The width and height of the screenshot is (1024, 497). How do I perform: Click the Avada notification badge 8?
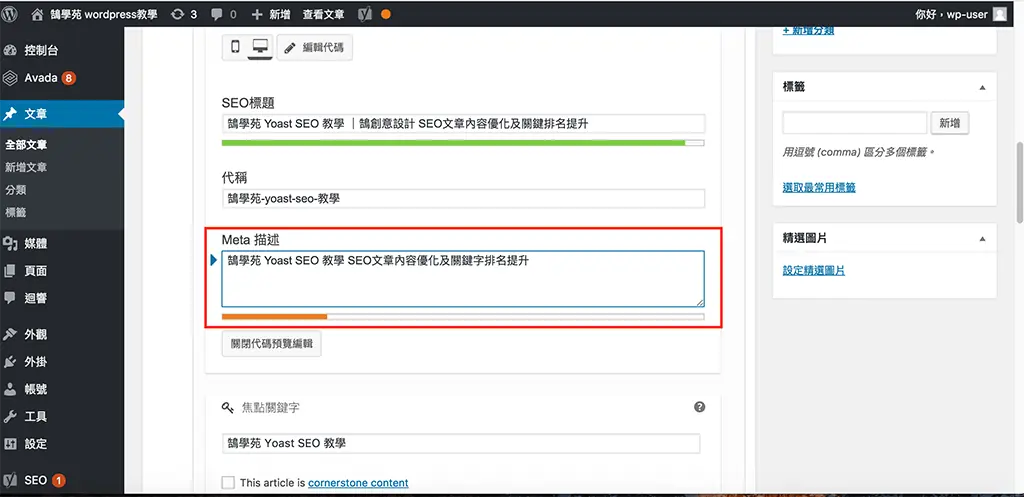pyautogui.click(x=69, y=78)
